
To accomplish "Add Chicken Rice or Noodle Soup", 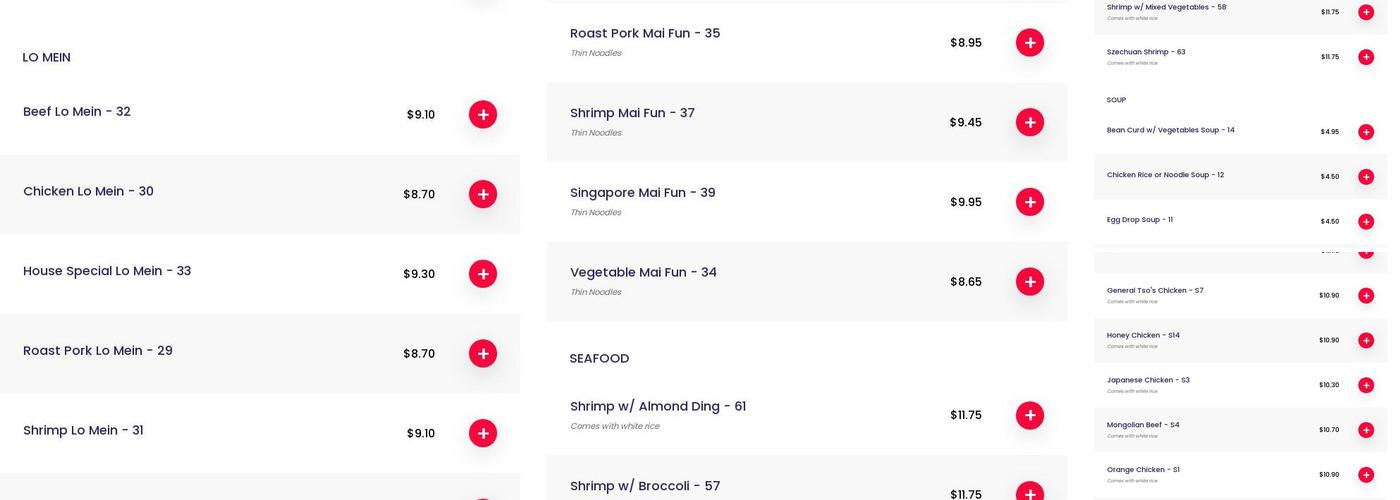I will (x=1366, y=177).
